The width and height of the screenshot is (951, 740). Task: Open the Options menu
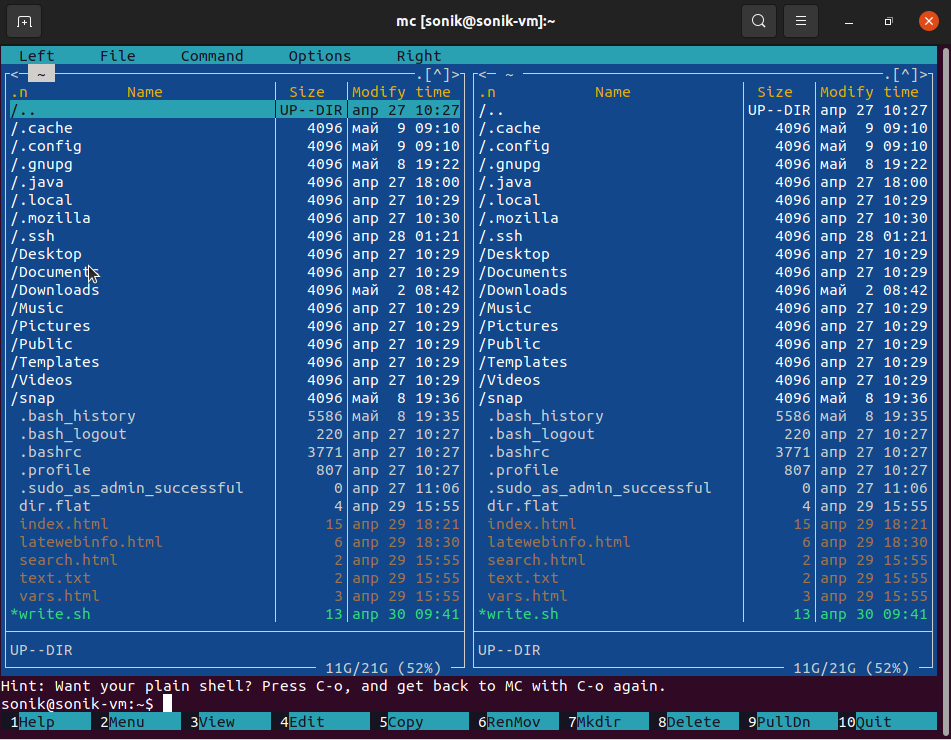click(x=320, y=56)
